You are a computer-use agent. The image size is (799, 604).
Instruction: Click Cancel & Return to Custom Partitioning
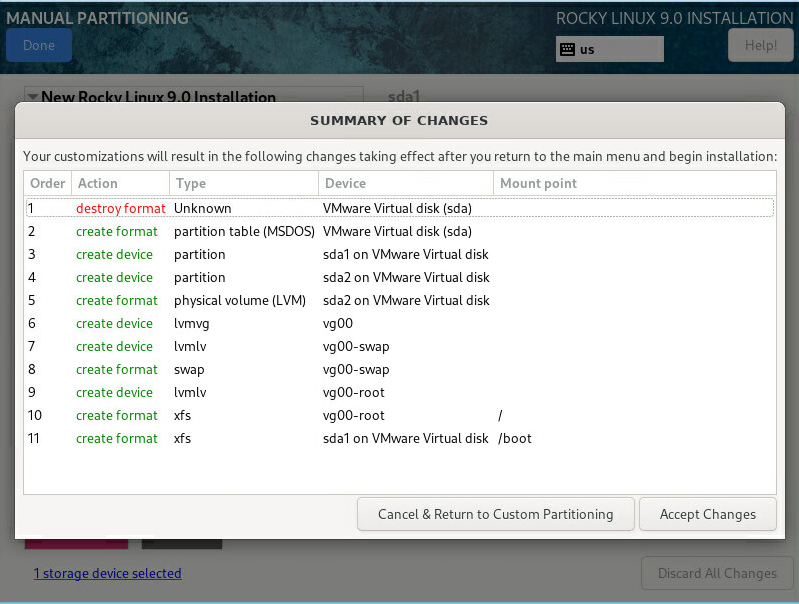point(495,514)
